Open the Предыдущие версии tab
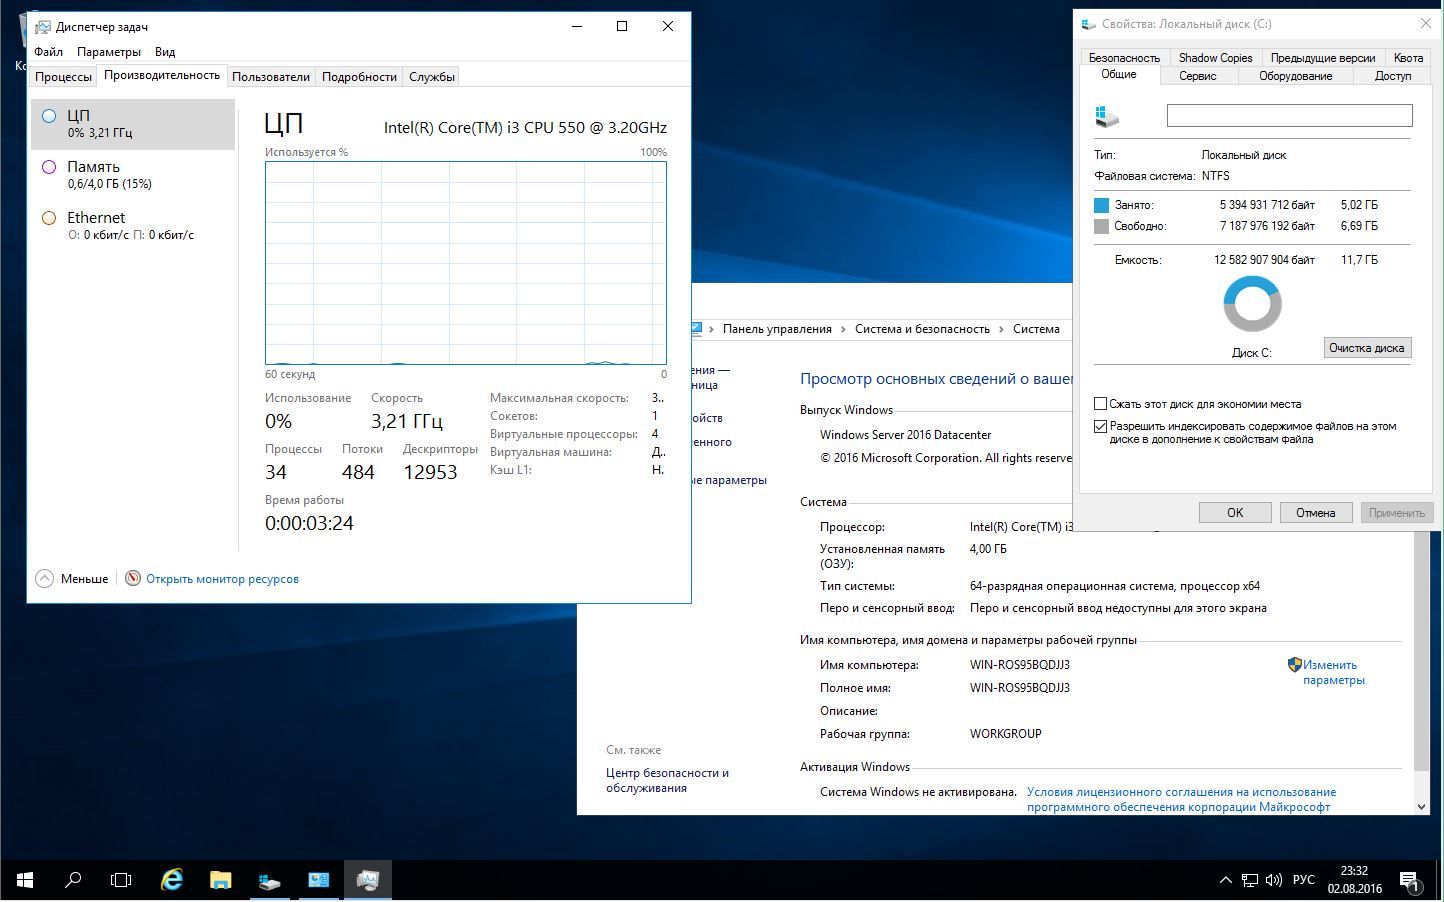1444x902 pixels. click(x=1323, y=58)
